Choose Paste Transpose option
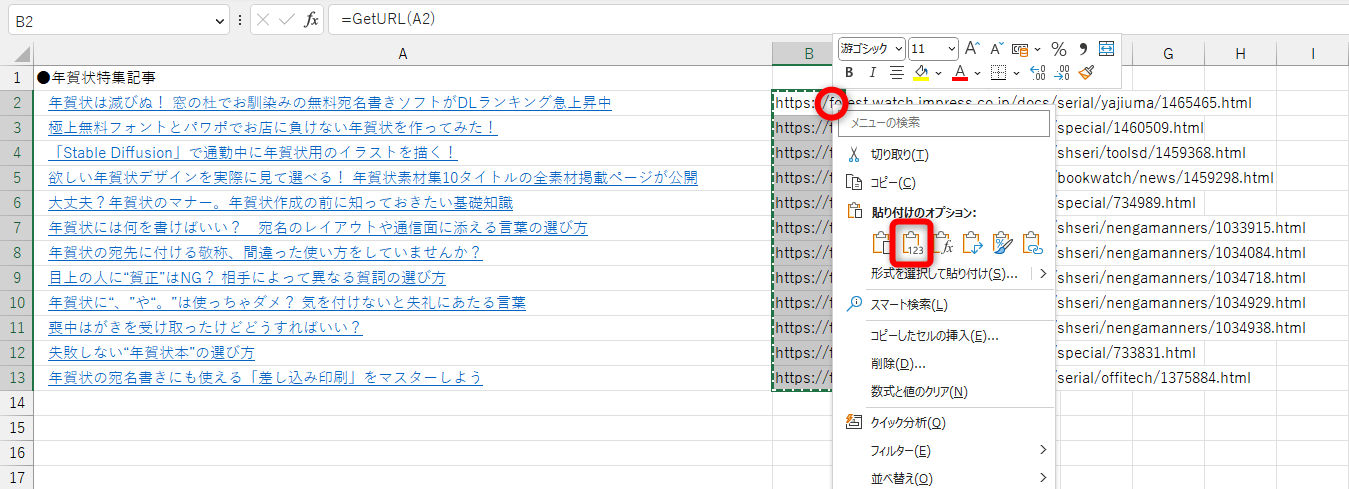The image size is (1349, 489). [x=972, y=243]
